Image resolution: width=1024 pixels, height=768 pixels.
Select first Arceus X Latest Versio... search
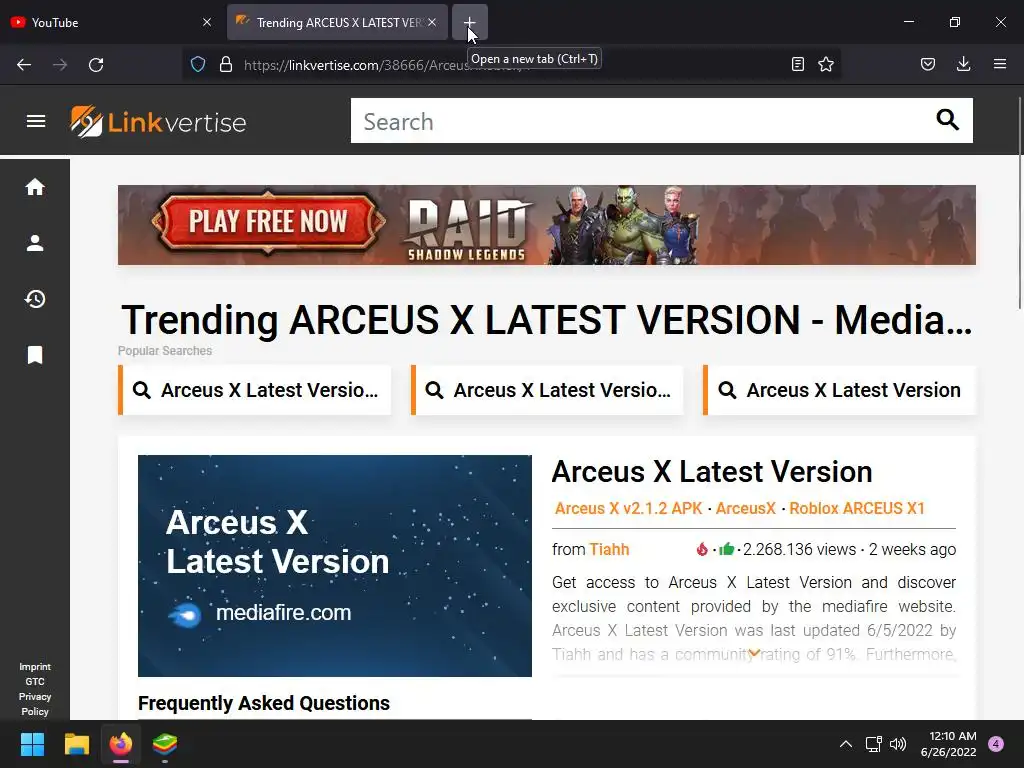tap(255, 391)
